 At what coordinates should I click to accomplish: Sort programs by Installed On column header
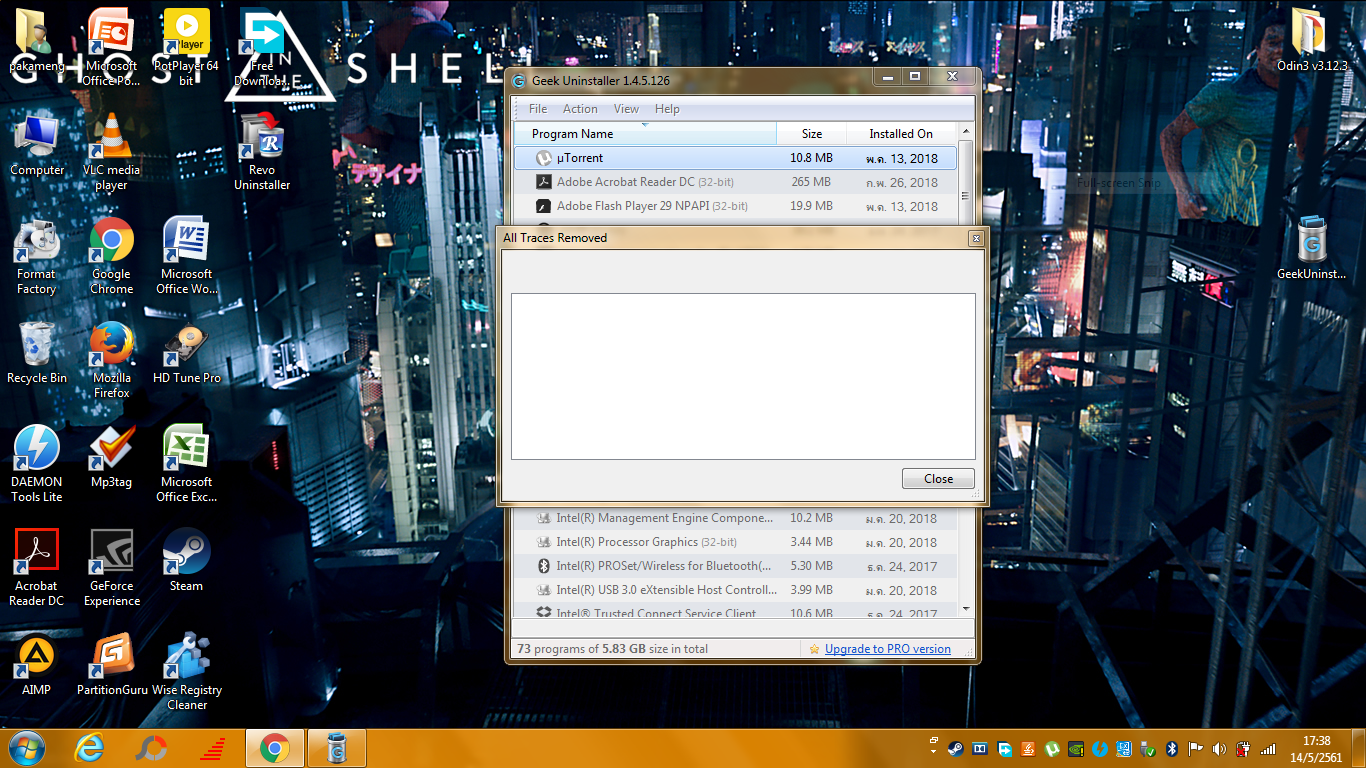click(x=901, y=134)
